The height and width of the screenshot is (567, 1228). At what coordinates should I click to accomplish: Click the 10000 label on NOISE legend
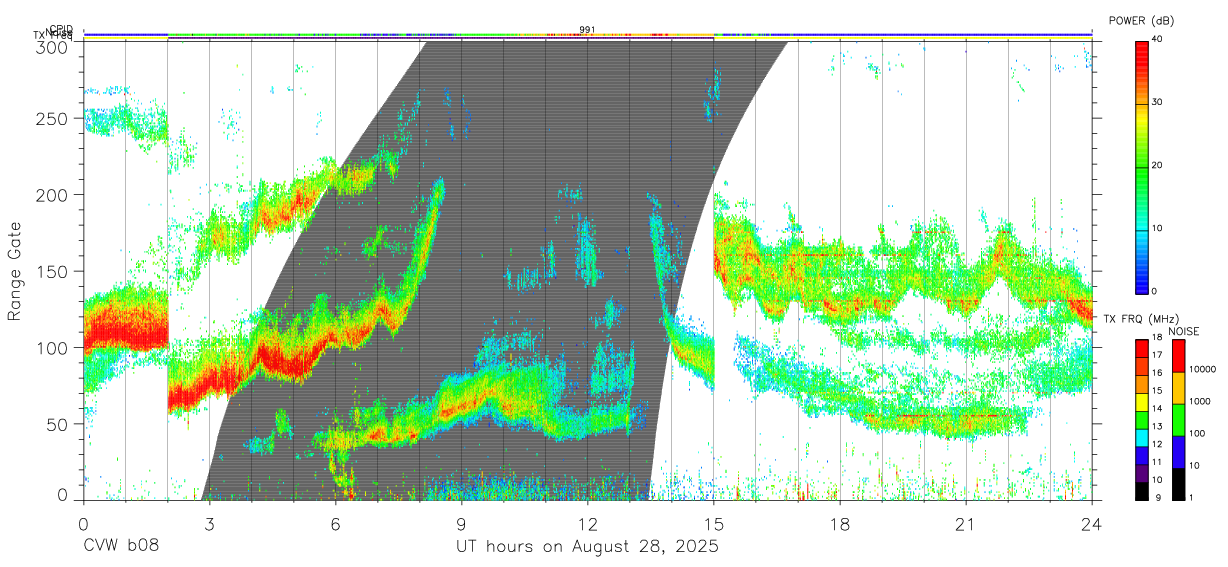pos(1203,369)
